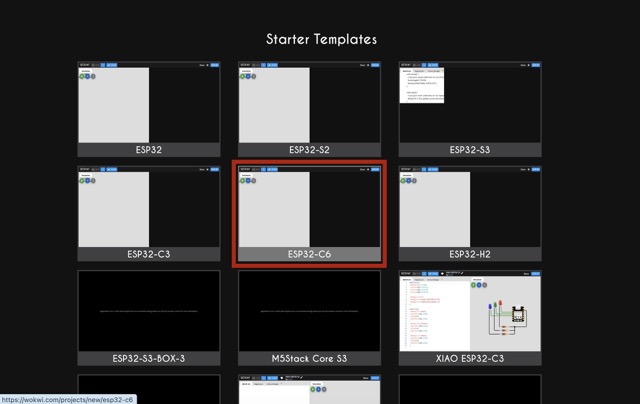
Task: Click the ESP32-C3 label text
Action: point(149,254)
